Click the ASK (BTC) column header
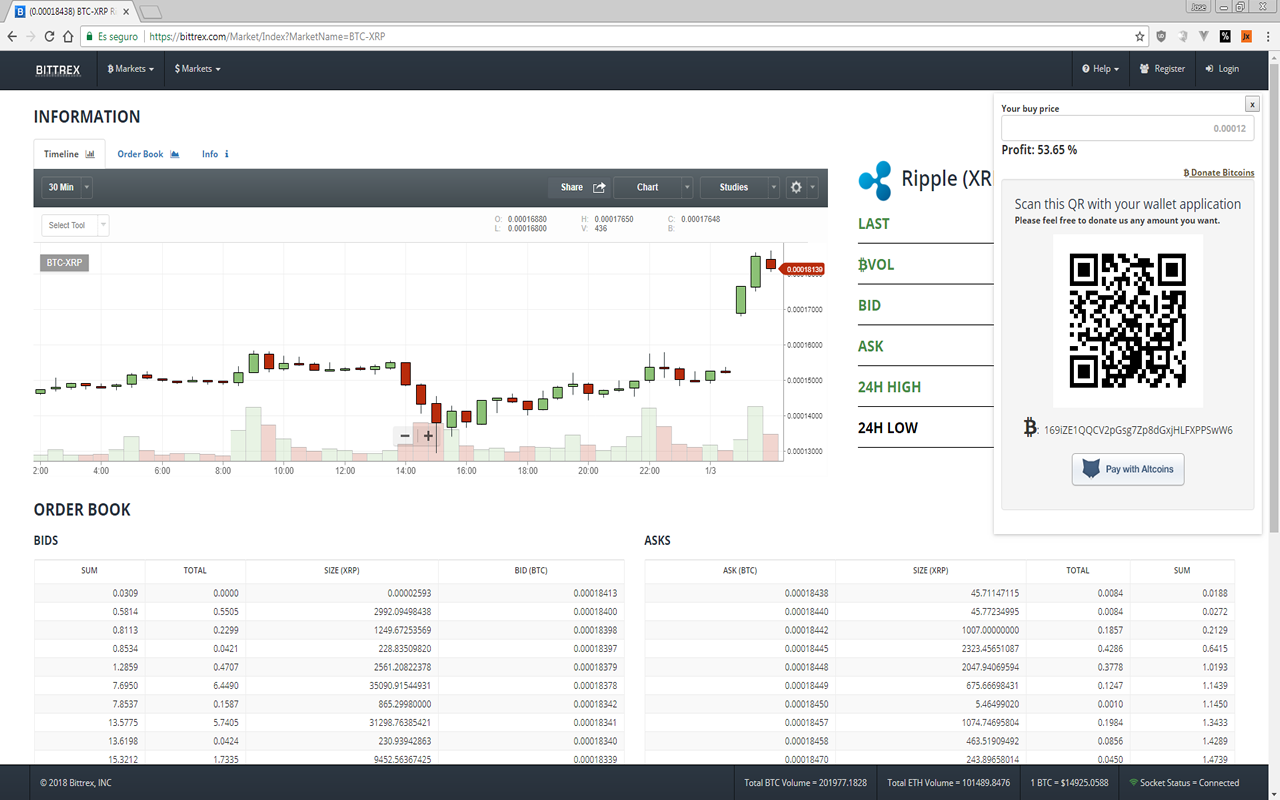Image resolution: width=1280 pixels, height=800 pixels. 740,571
